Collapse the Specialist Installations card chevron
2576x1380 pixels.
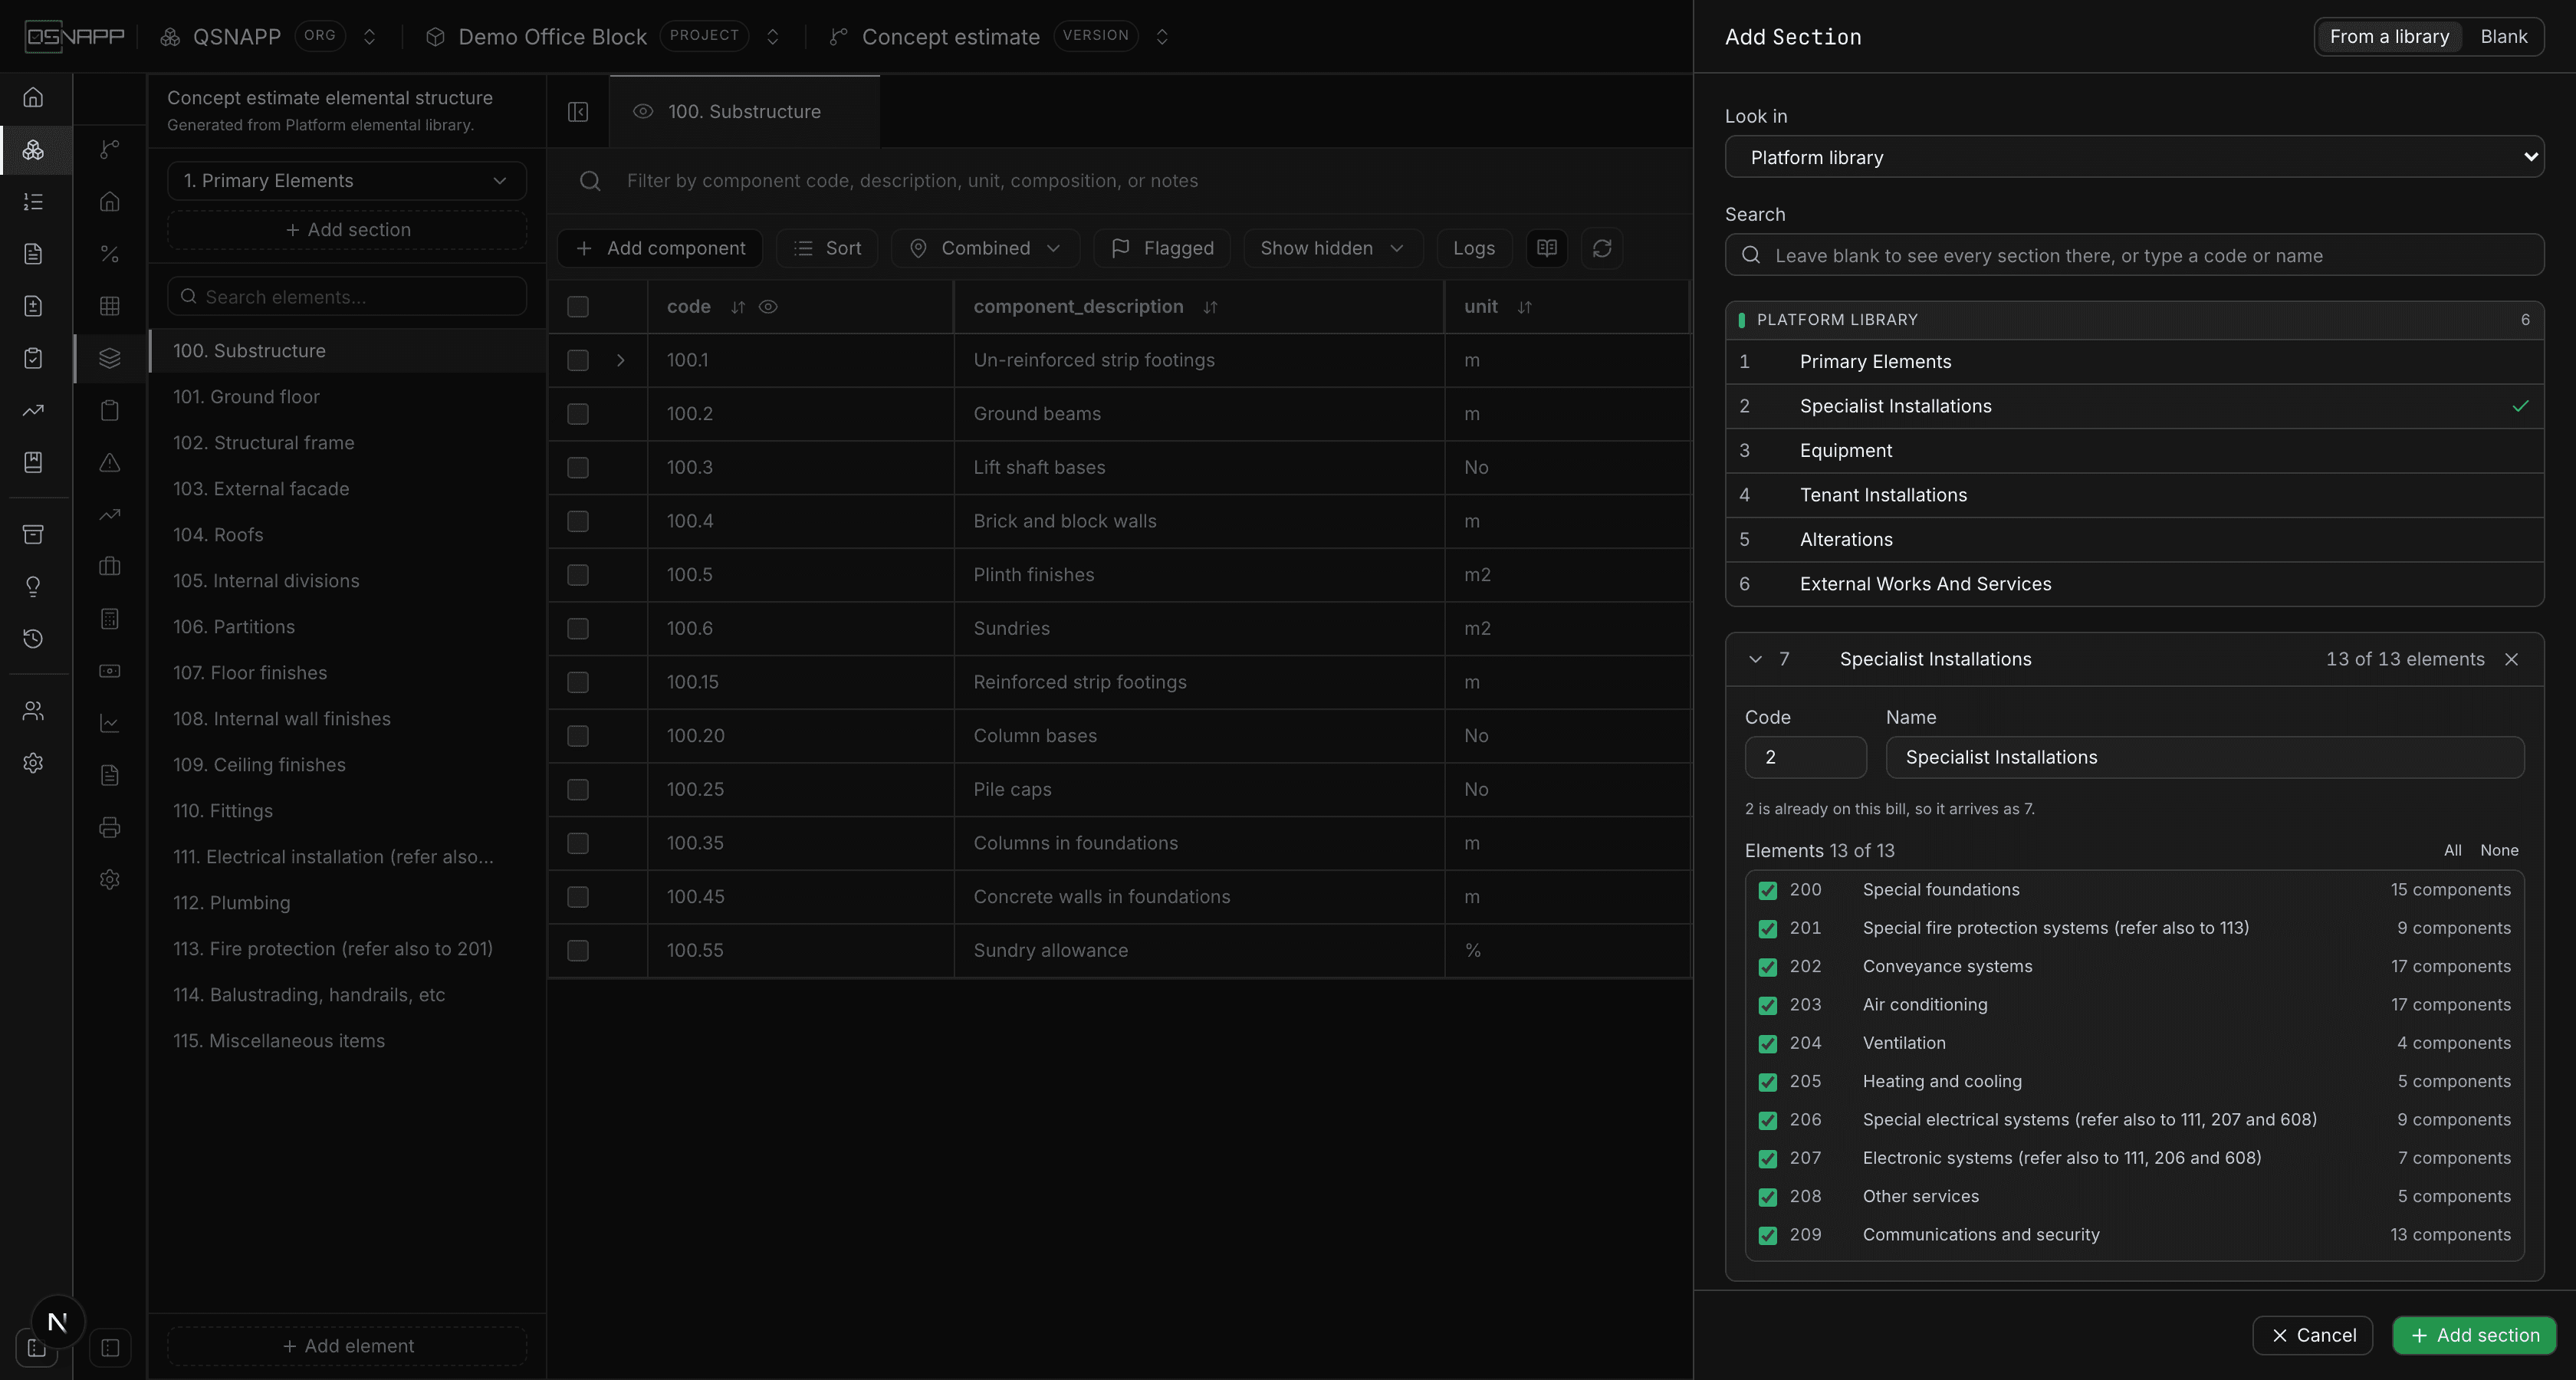click(1755, 659)
